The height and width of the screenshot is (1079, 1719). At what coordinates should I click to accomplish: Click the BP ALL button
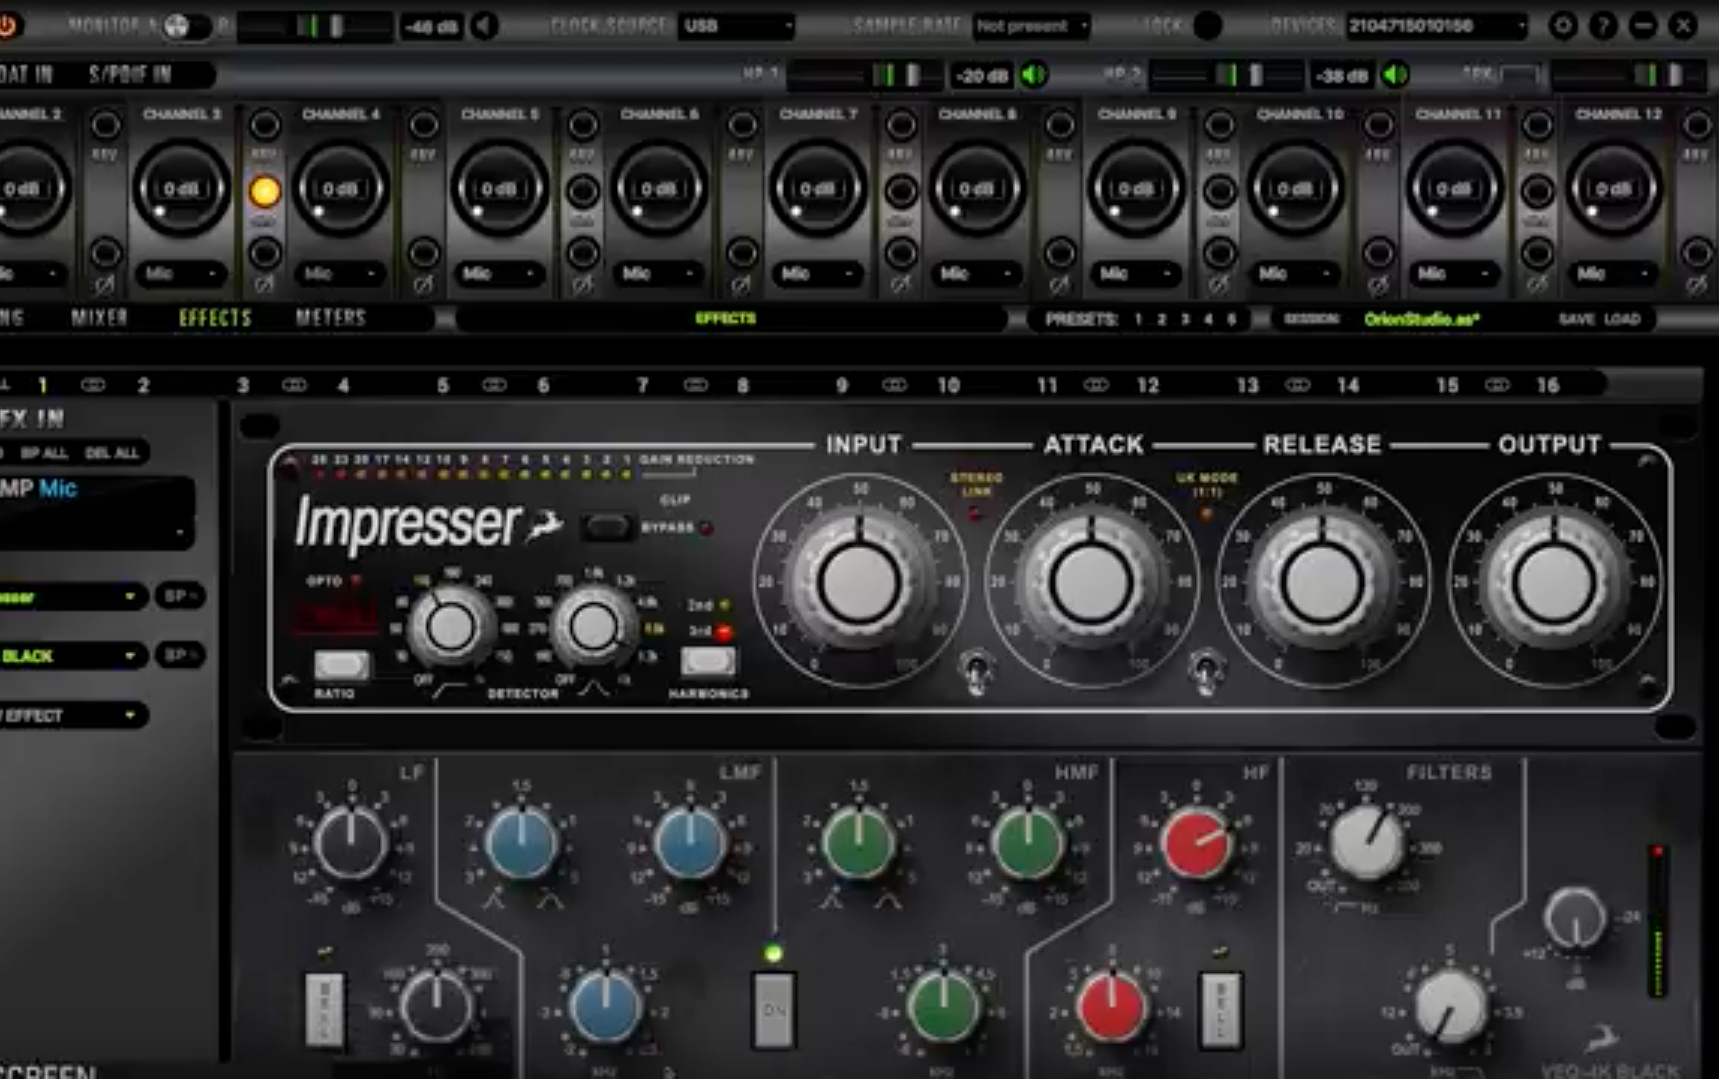(x=44, y=453)
